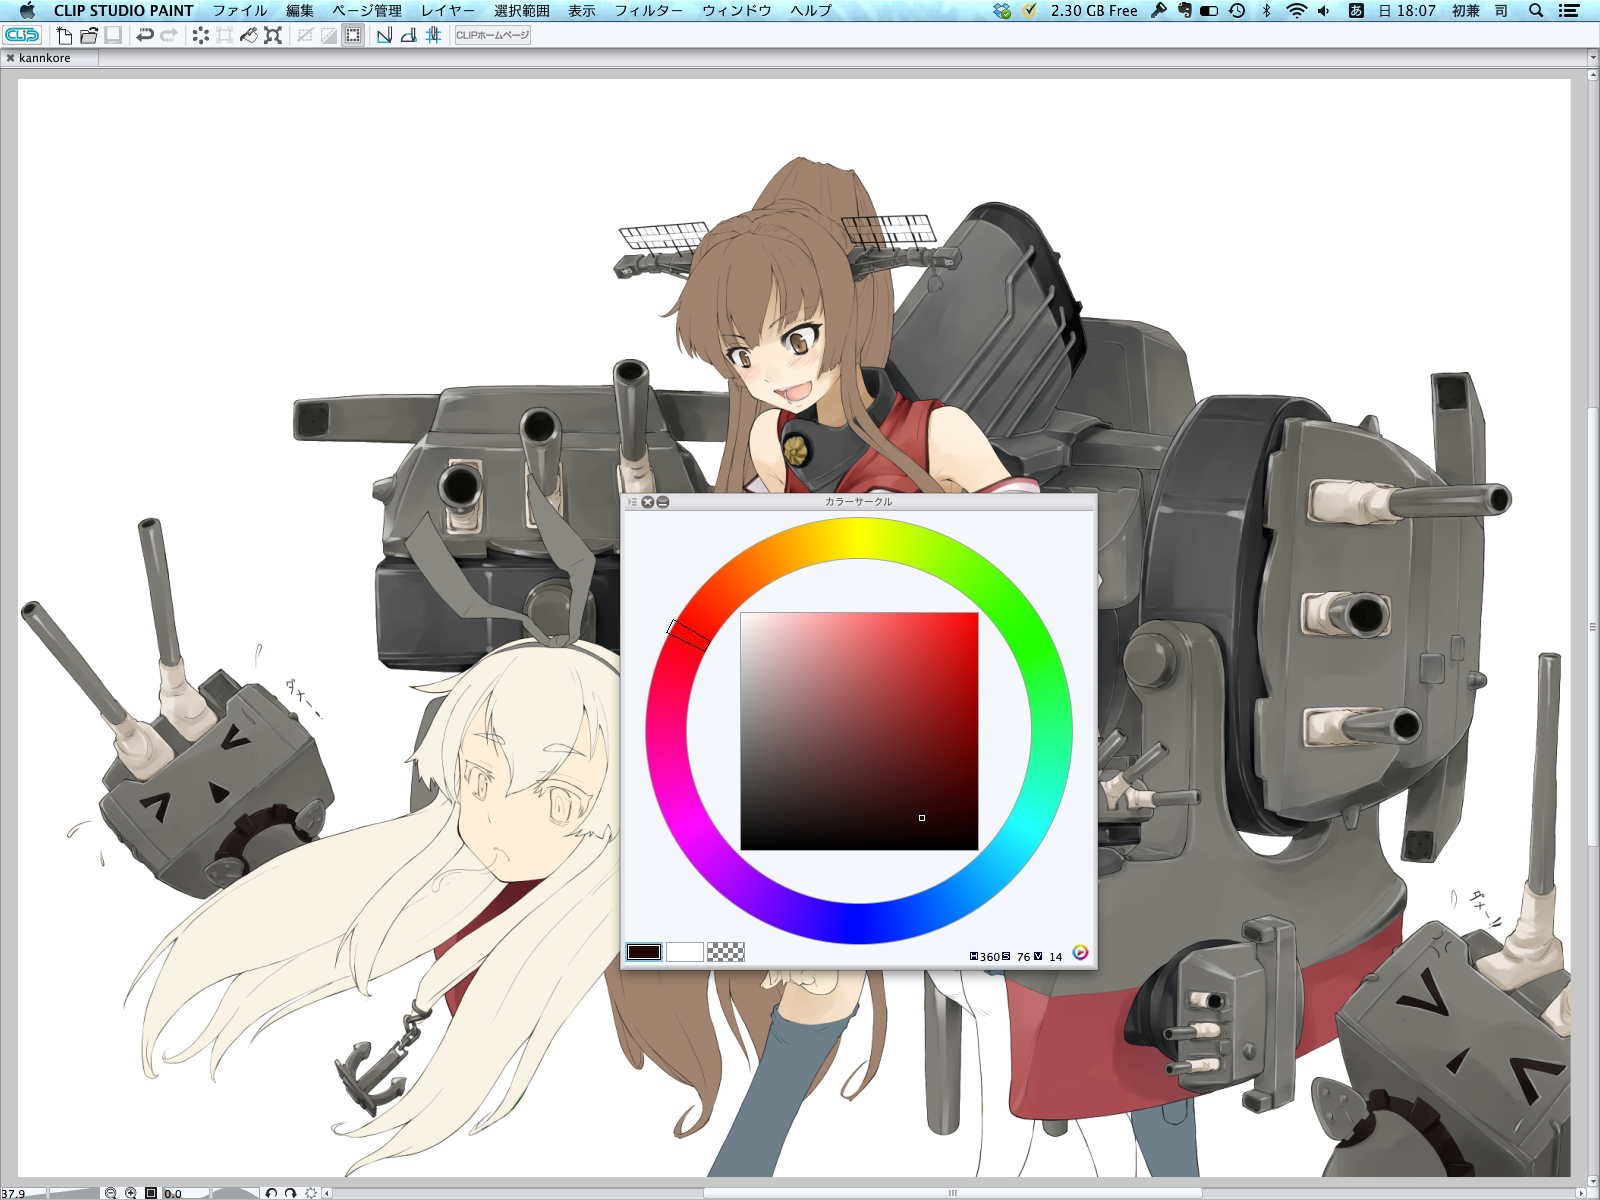Open the CLIP STUDIO PAINT application menu
The image size is (1600, 1200).
[124, 11]
